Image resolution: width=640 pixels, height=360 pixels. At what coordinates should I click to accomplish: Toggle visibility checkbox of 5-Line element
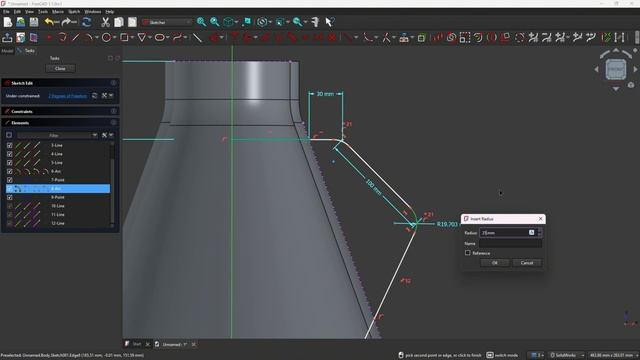pos(9,162)
